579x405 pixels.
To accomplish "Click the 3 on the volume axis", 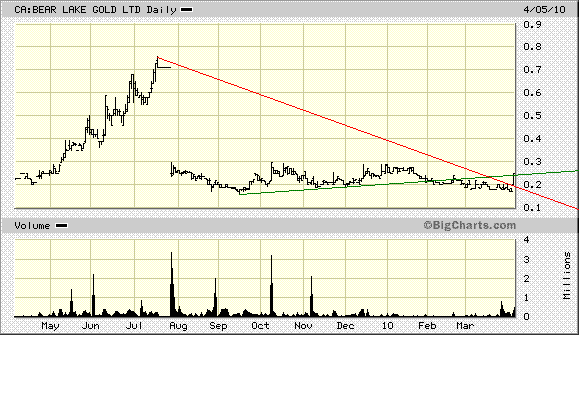I will pyautogui.click(x=527, y=259).
